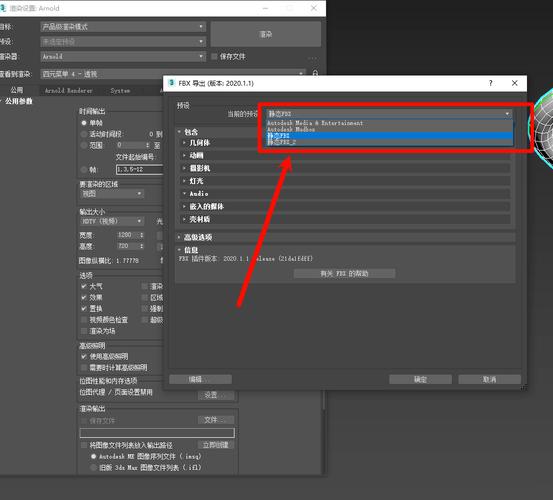Select legacy 3ds Max image file list (ifl) radio

pyautogui.click(x=93, y=467)
